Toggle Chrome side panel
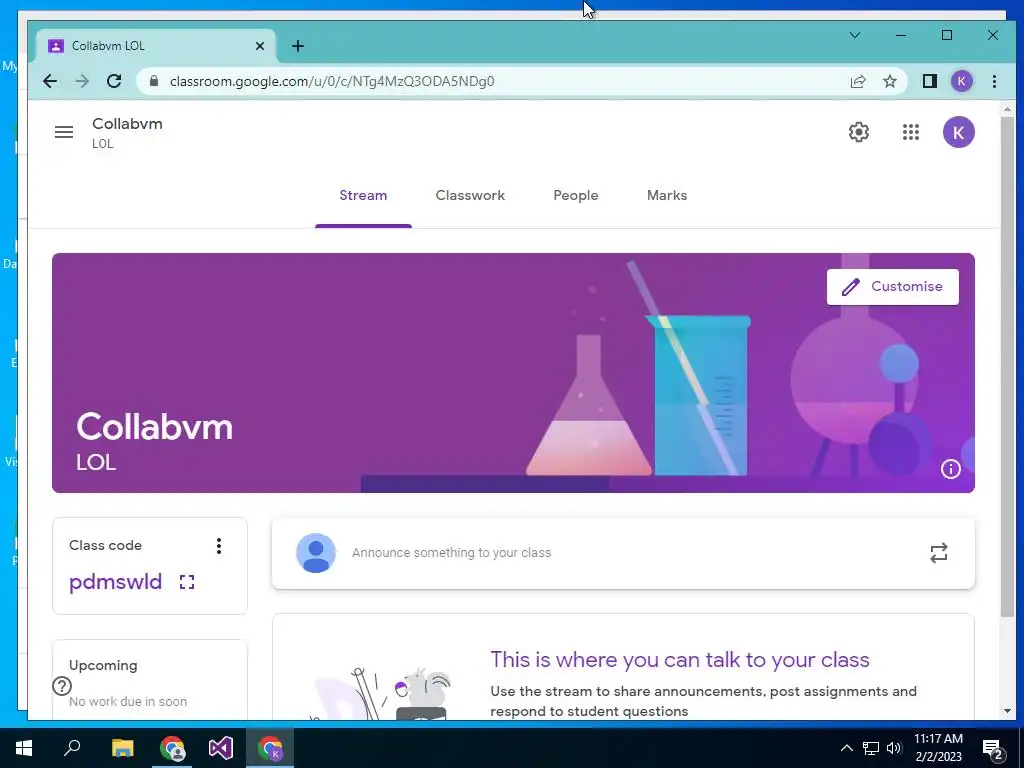Screen dimensions: 1024x768 point(929,81)
